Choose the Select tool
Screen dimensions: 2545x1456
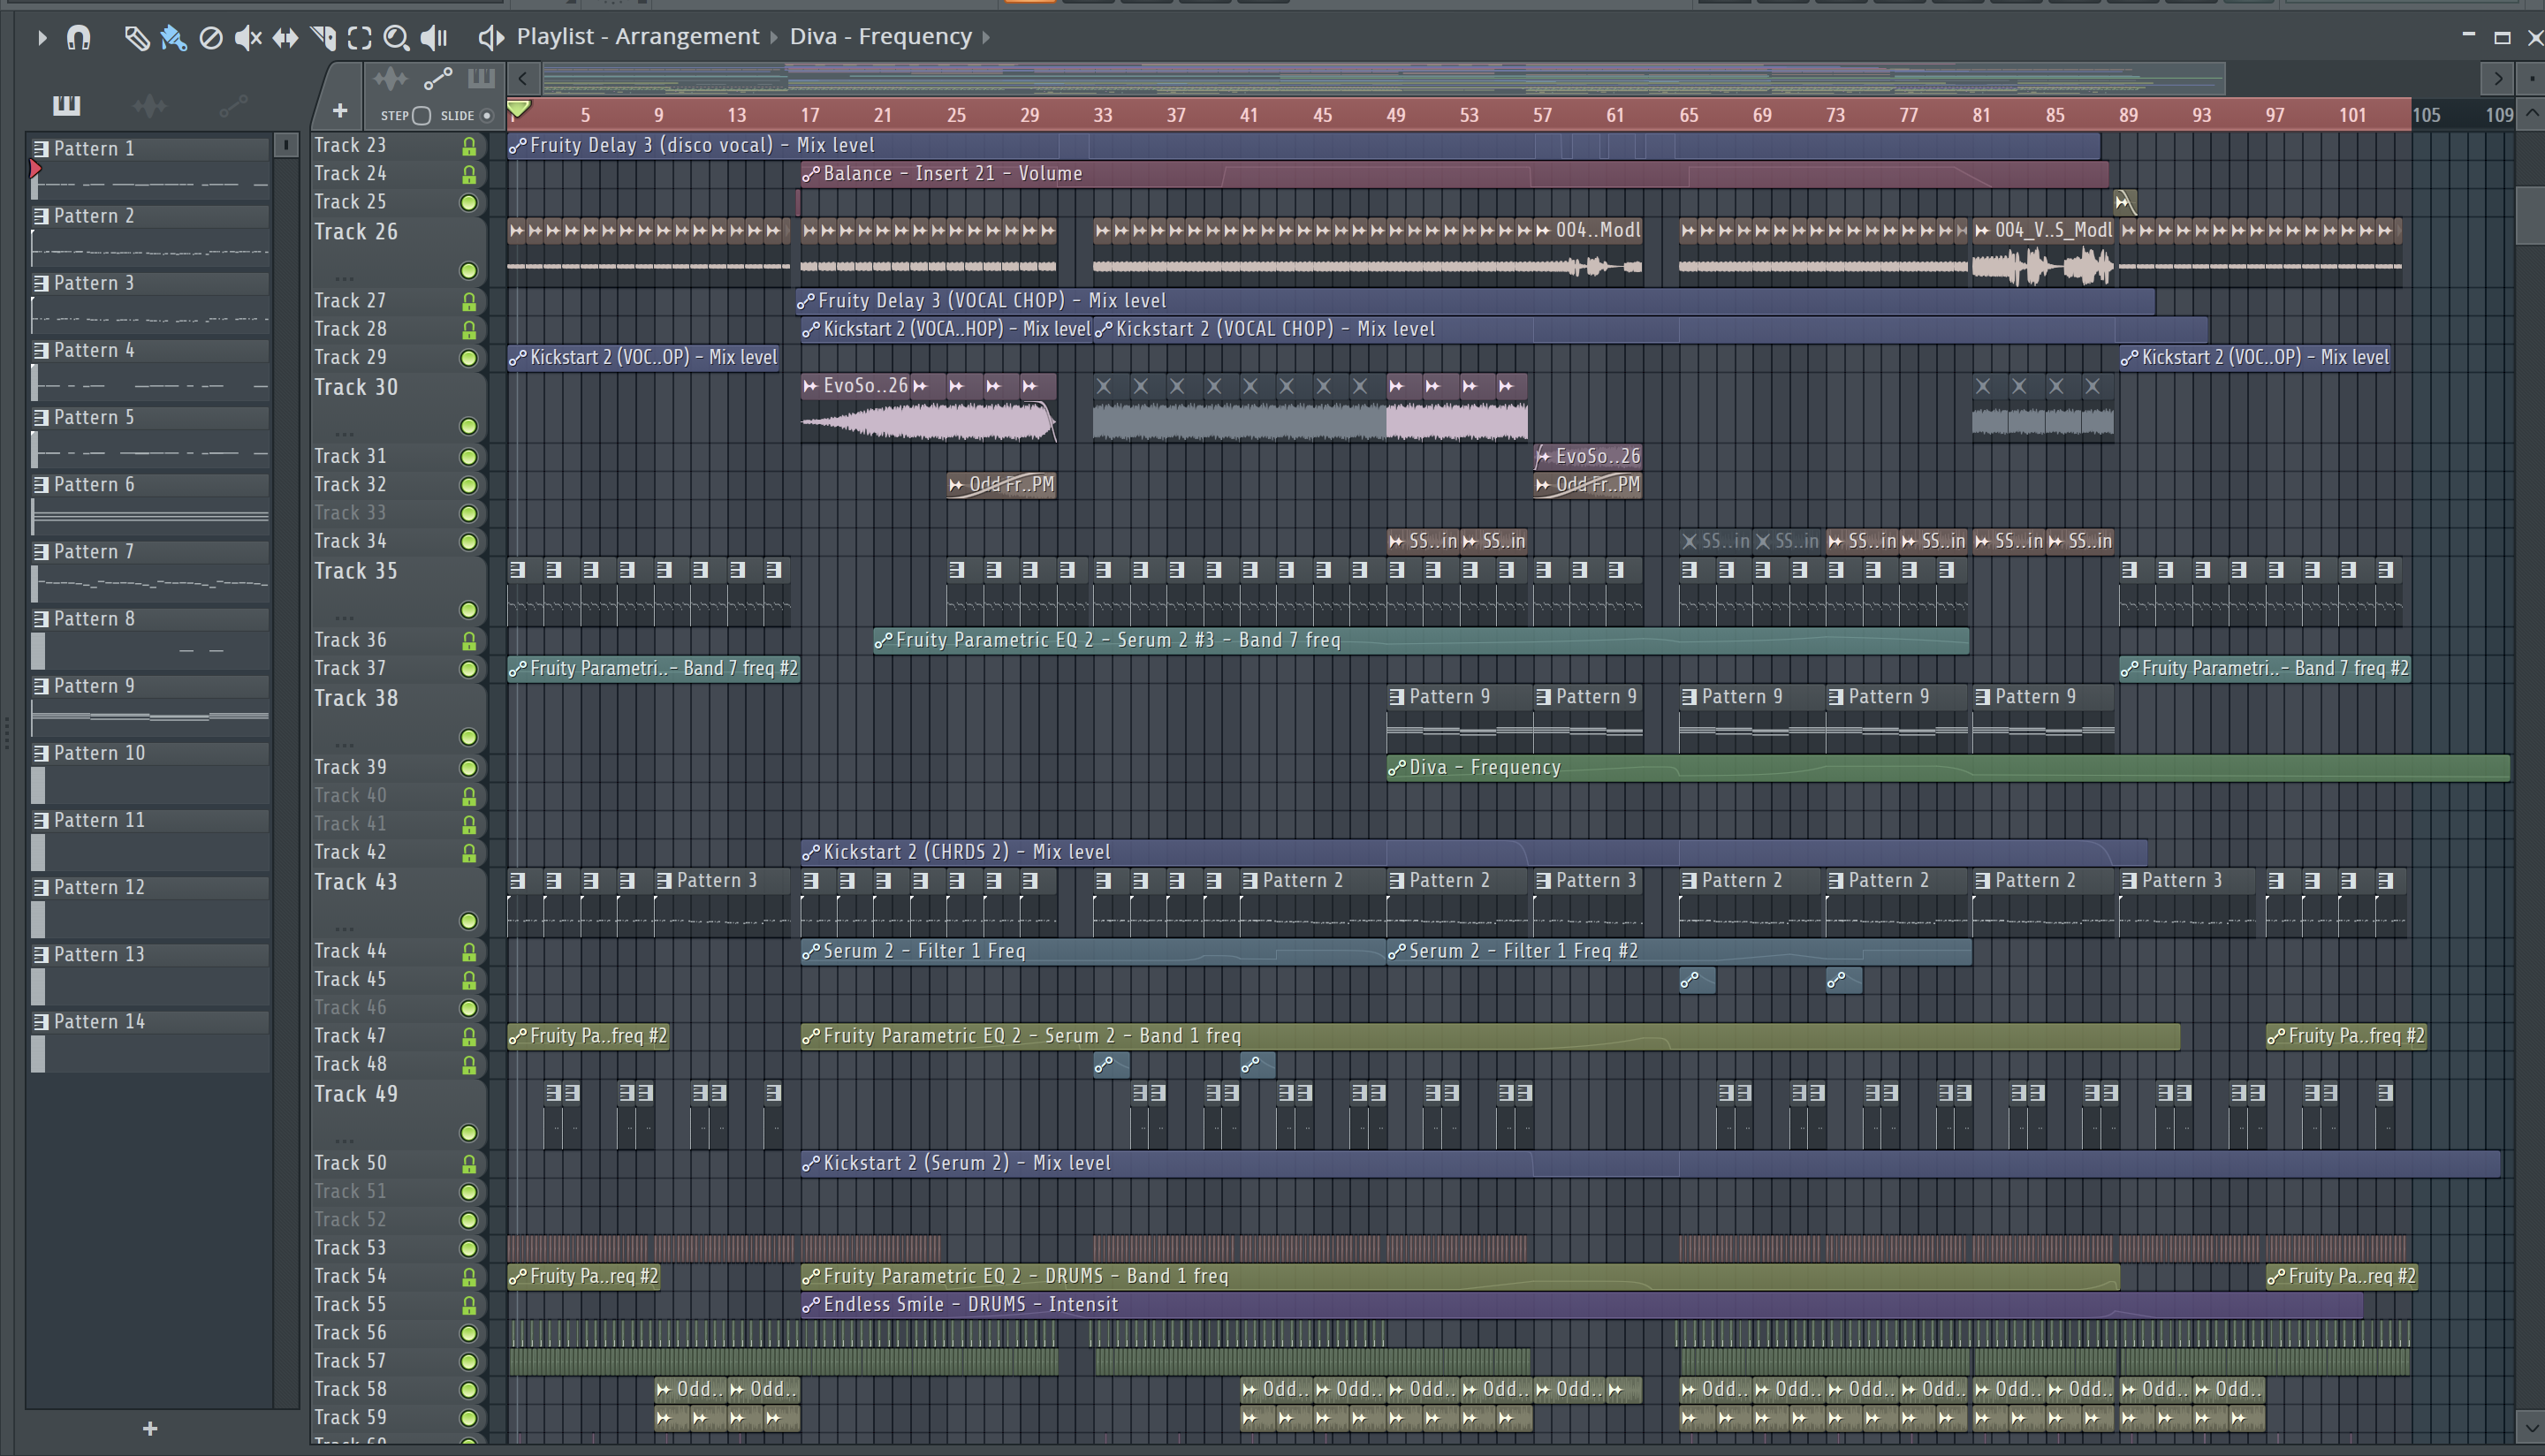(359, 38)
